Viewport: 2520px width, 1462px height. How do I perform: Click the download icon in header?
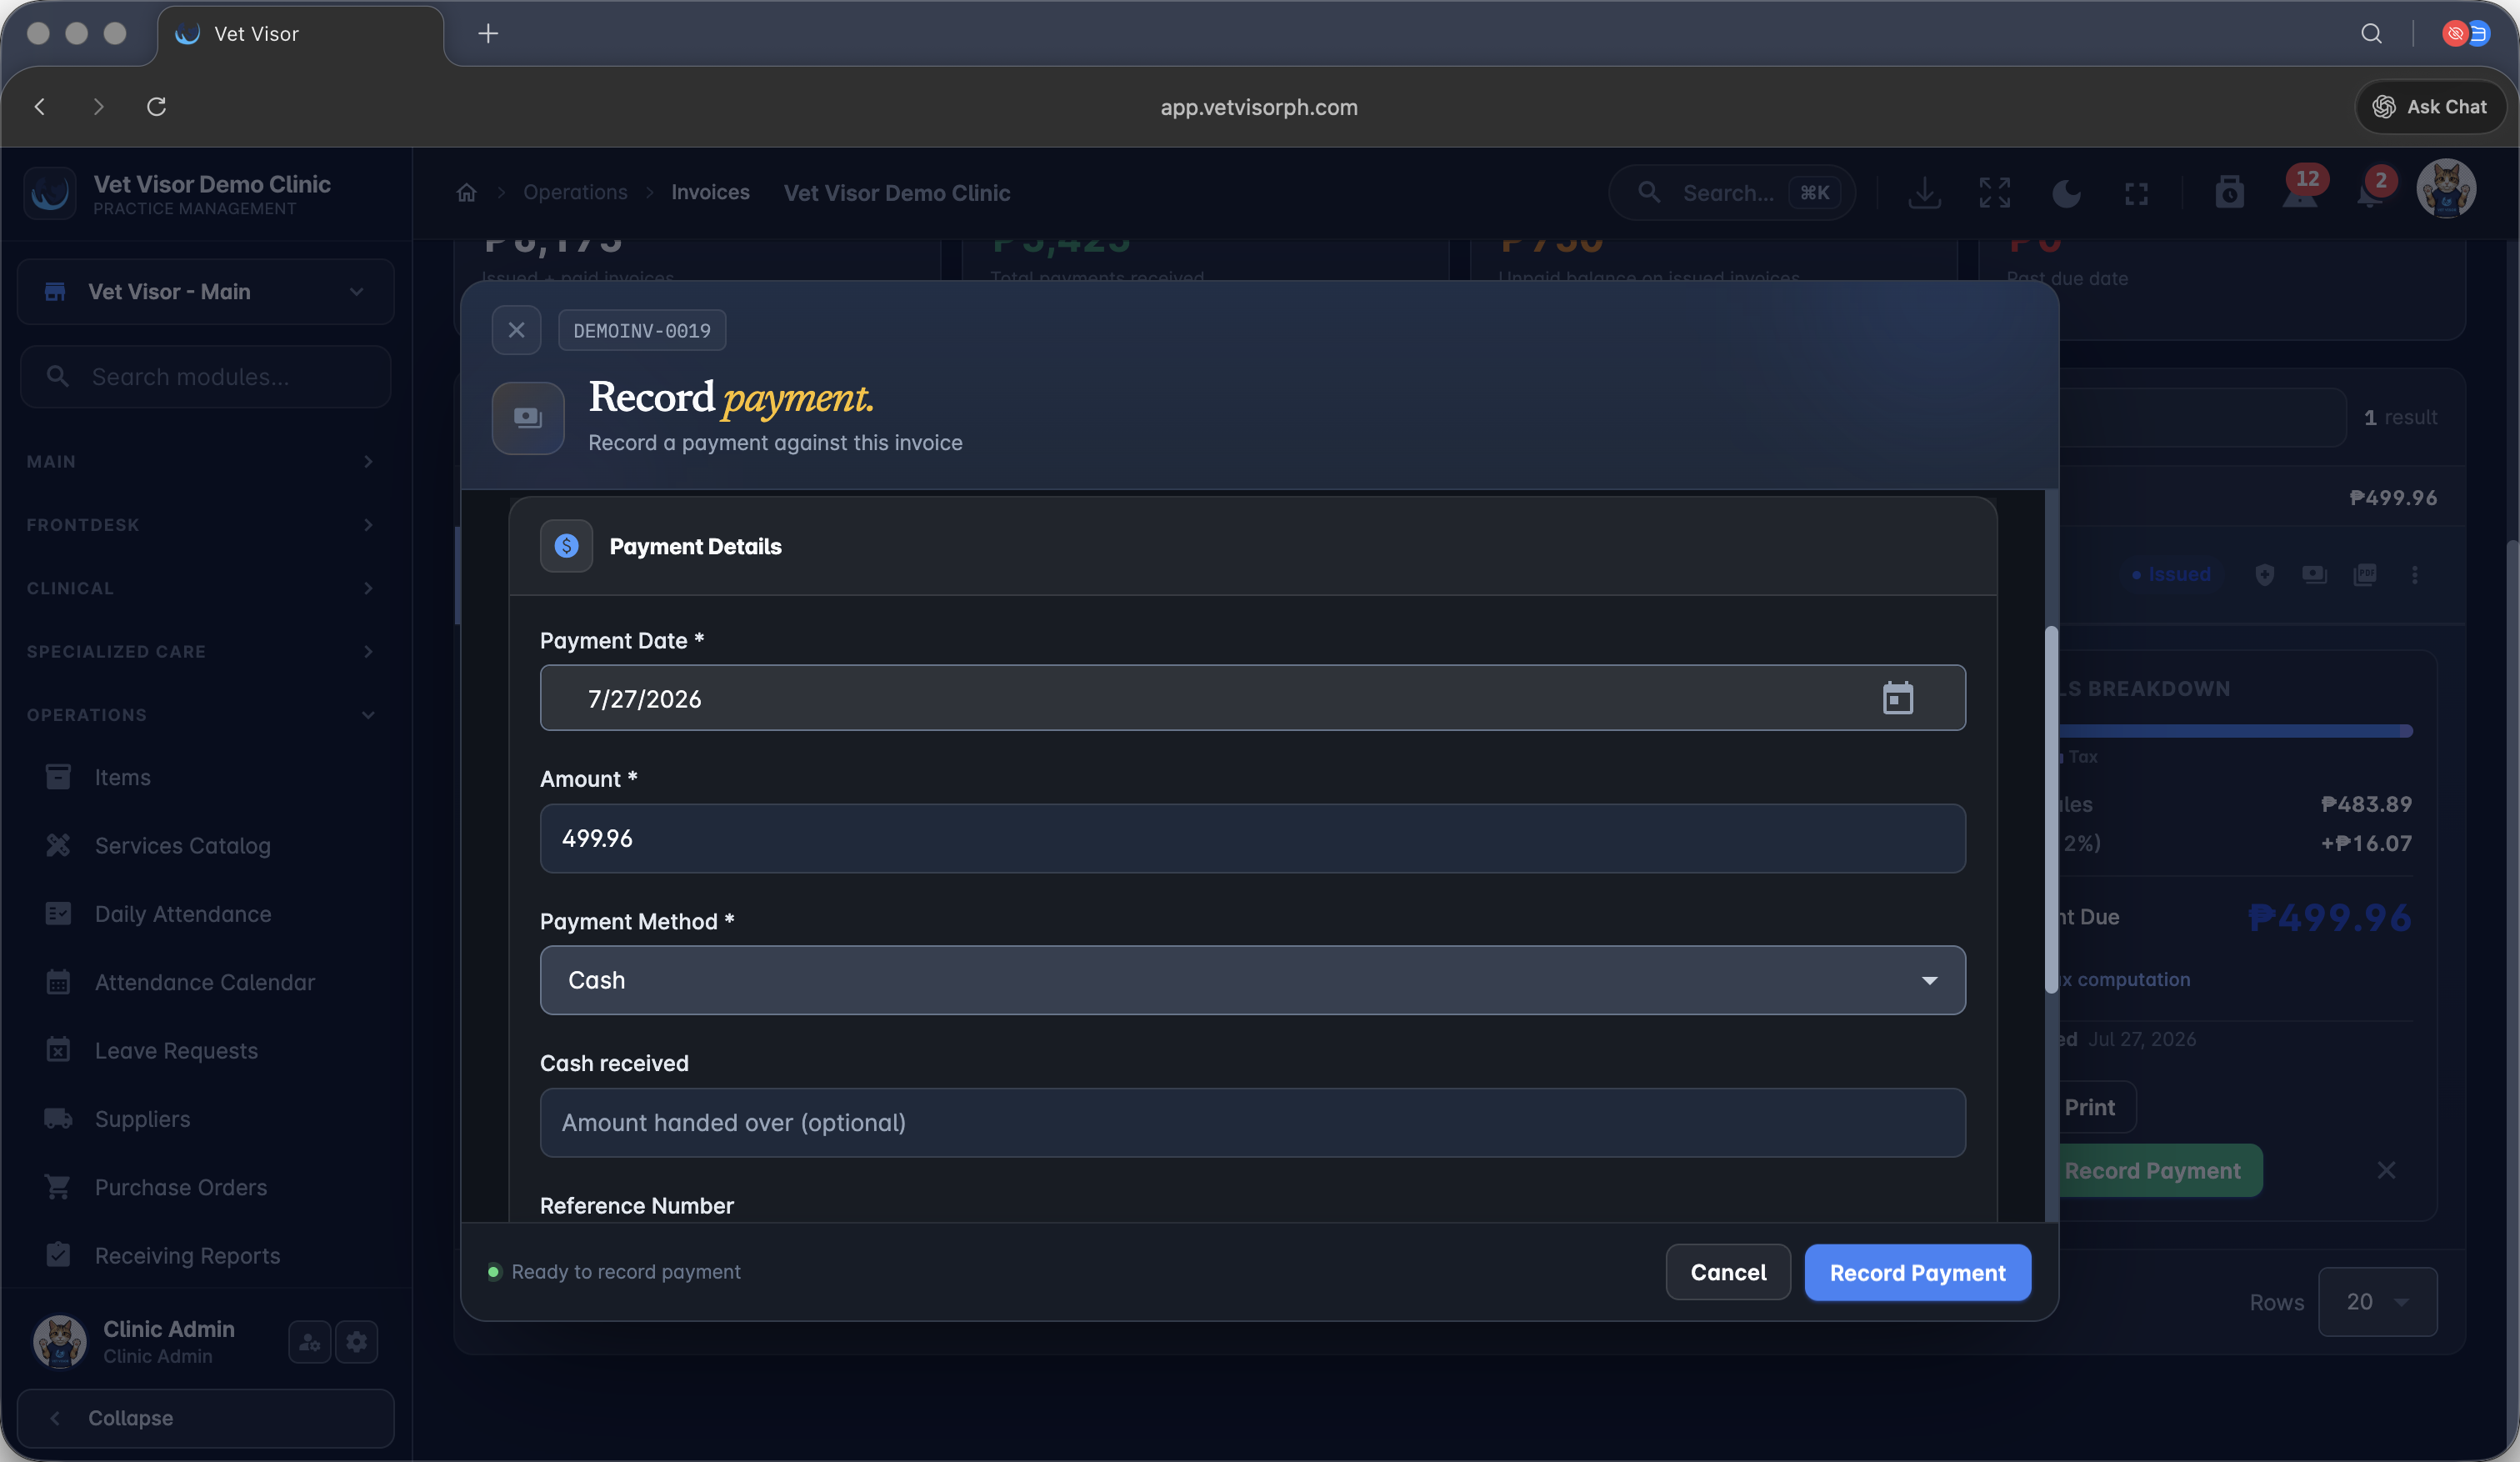1924,193
